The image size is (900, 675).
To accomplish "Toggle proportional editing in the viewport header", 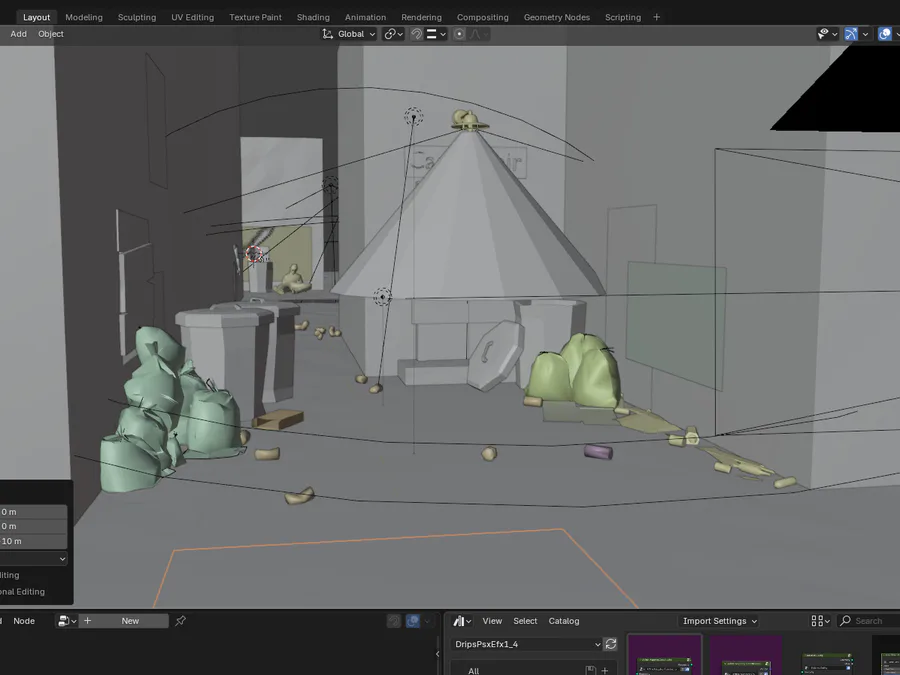I will point(459,34).
